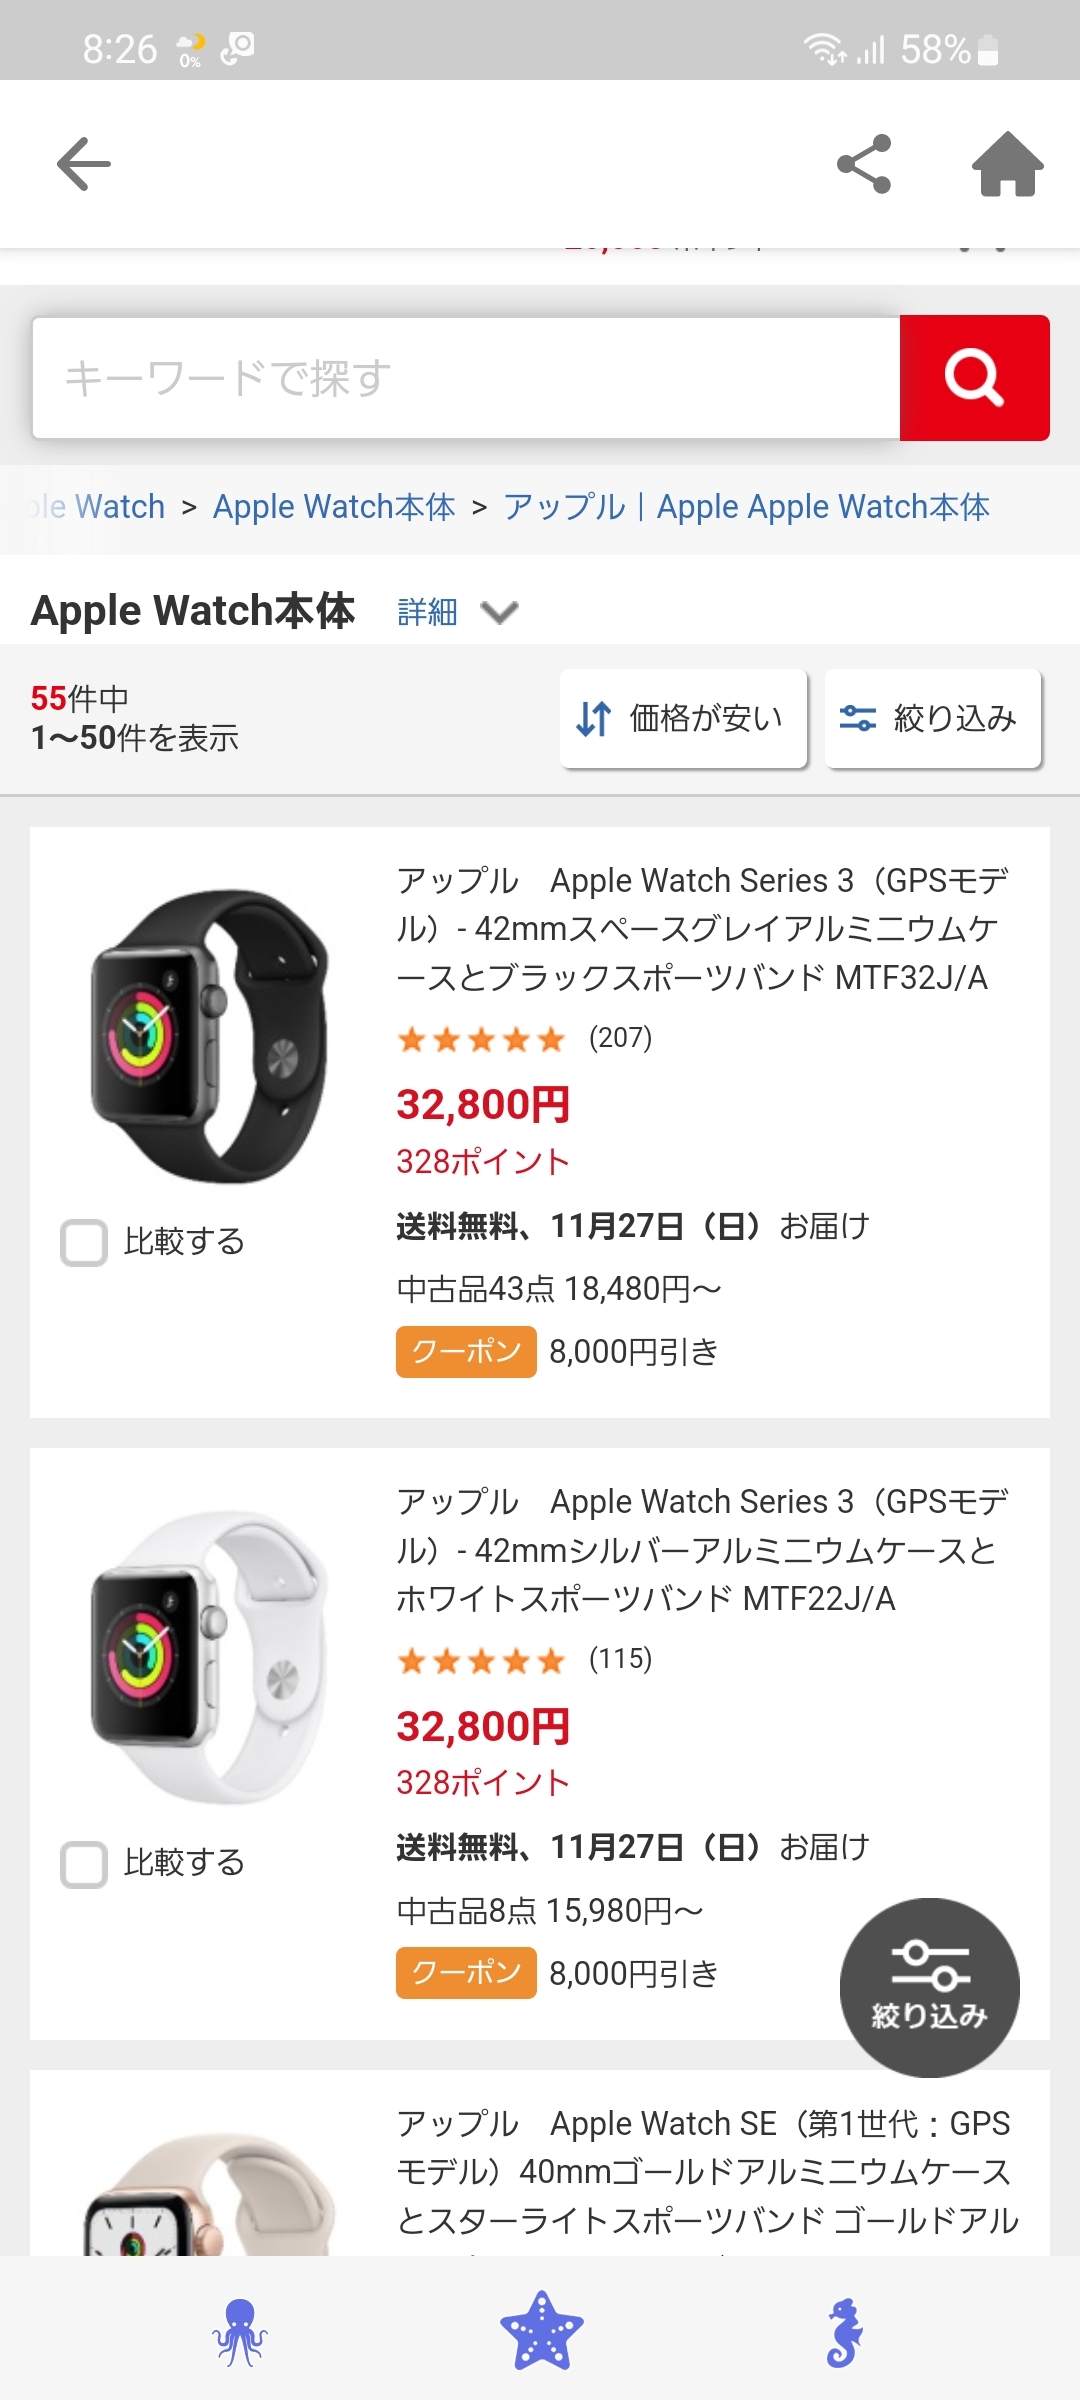Tap the white Apple Watch product image
The width and height of the screenshot is (1080, 2400).
pos(210,1657)
